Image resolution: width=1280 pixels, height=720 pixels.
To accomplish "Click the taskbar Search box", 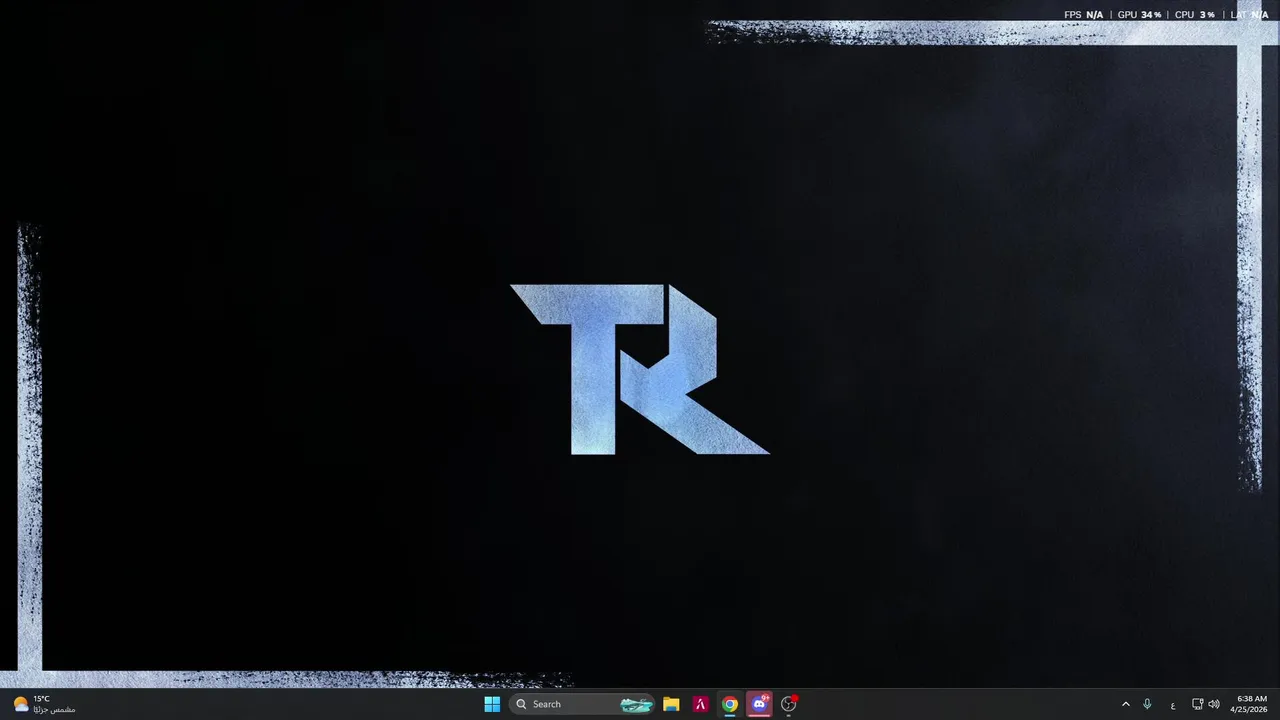I will (582, 704).
